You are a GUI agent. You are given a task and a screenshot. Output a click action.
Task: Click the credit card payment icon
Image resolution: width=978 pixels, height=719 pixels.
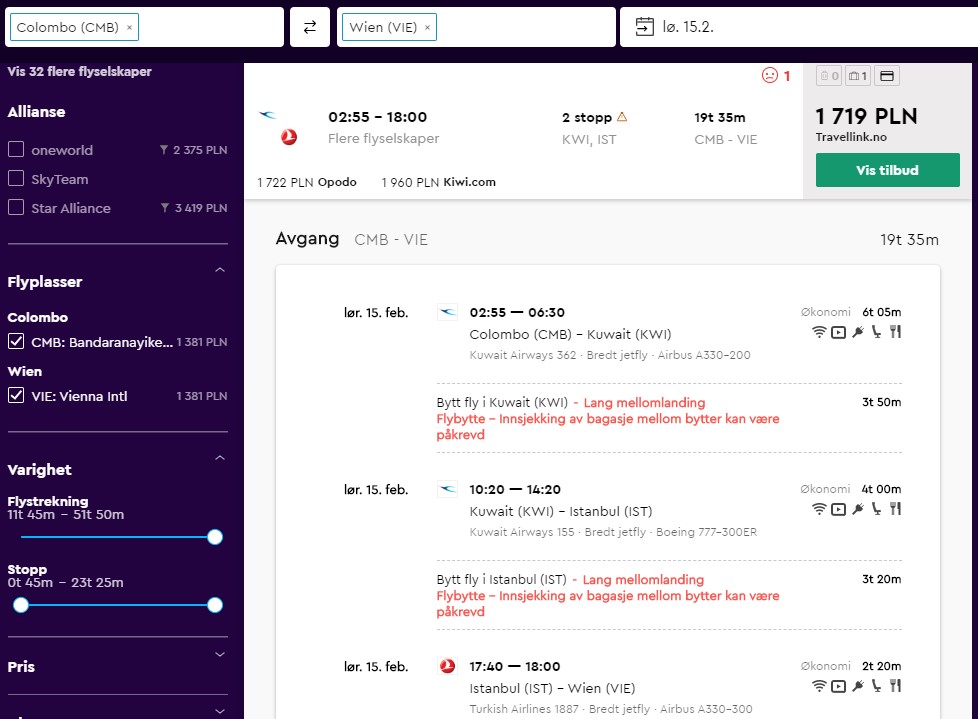(x=886, y=76)
